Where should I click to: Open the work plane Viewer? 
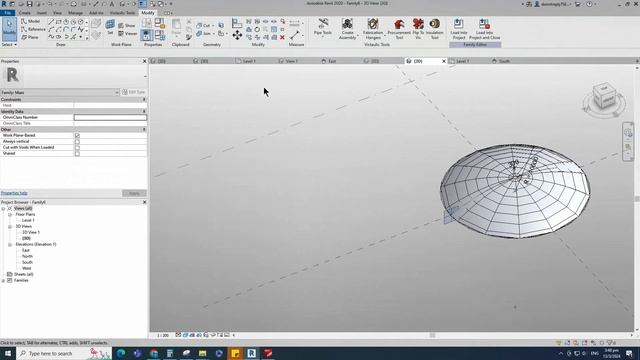click(x=128, y=33)
